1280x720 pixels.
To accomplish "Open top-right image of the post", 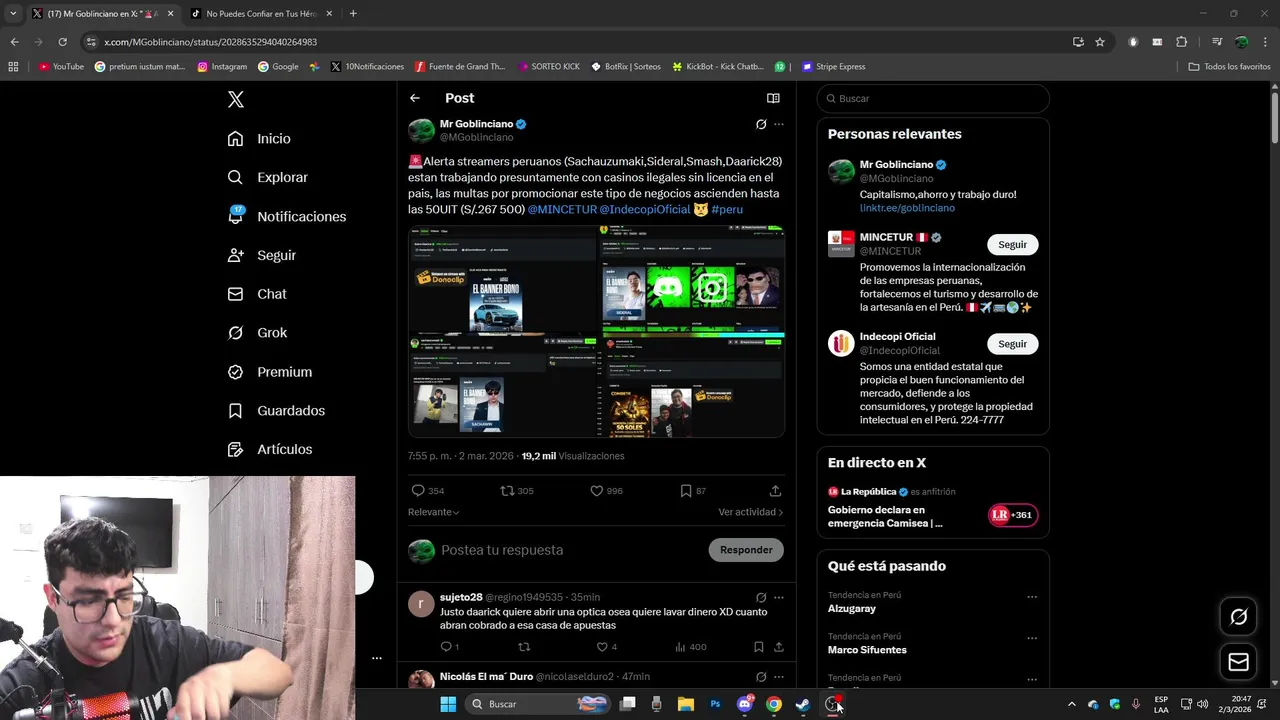I will [692, 278].
